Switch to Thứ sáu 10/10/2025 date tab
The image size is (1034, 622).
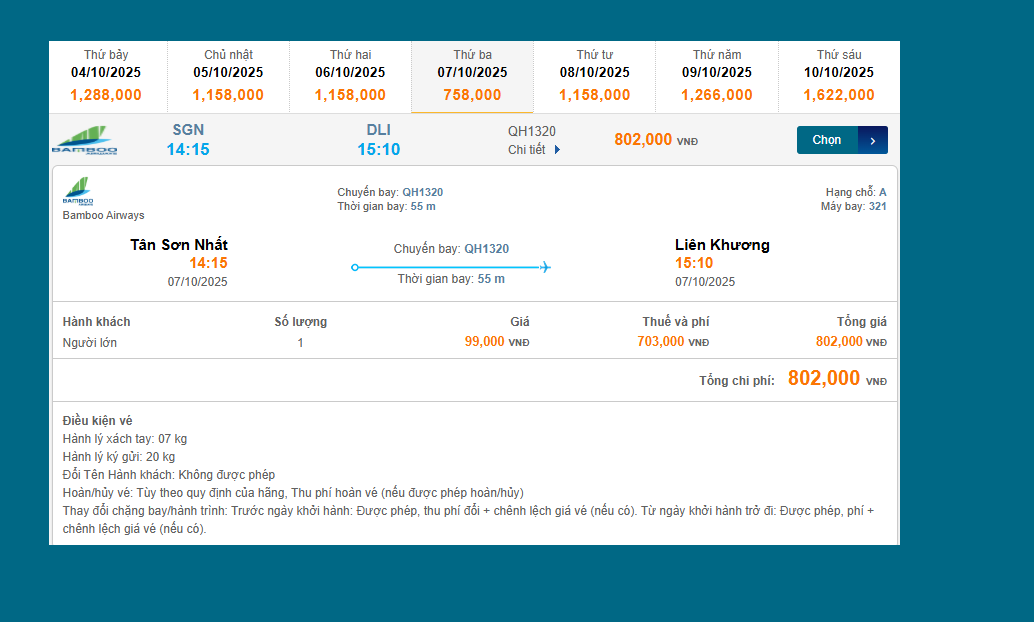point(838,76)
